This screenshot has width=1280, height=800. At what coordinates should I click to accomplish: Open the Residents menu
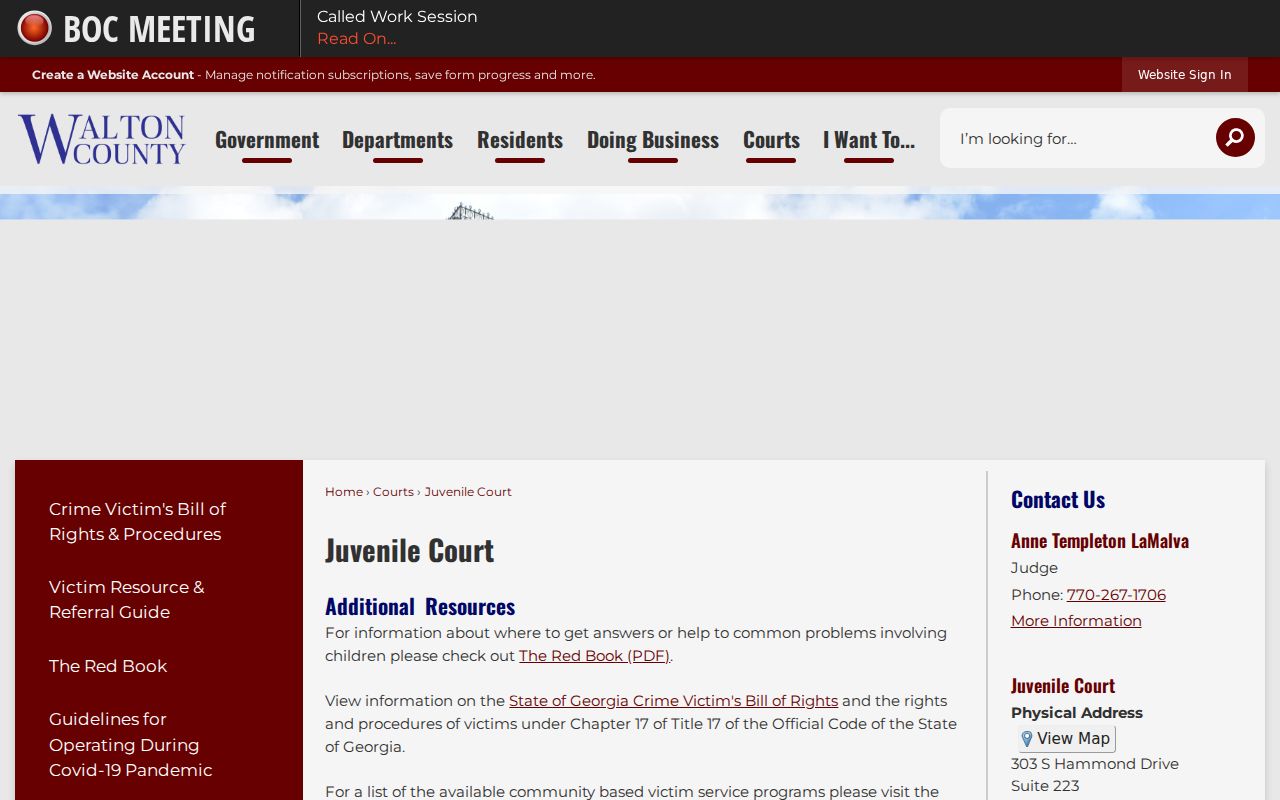520,140
